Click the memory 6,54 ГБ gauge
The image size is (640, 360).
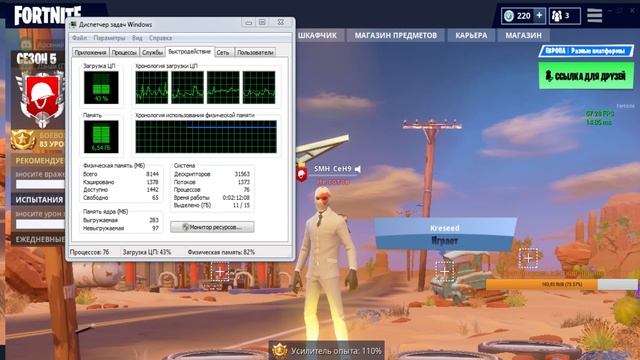click(x=101, y=136)
